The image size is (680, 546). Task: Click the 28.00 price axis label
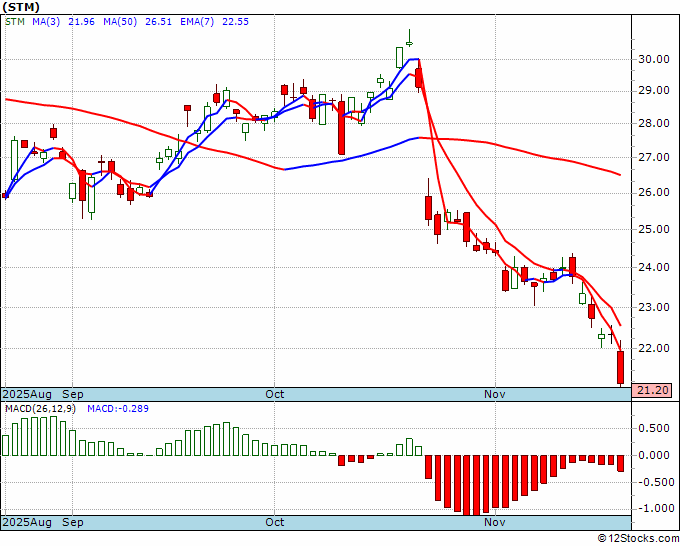point(654,123)
